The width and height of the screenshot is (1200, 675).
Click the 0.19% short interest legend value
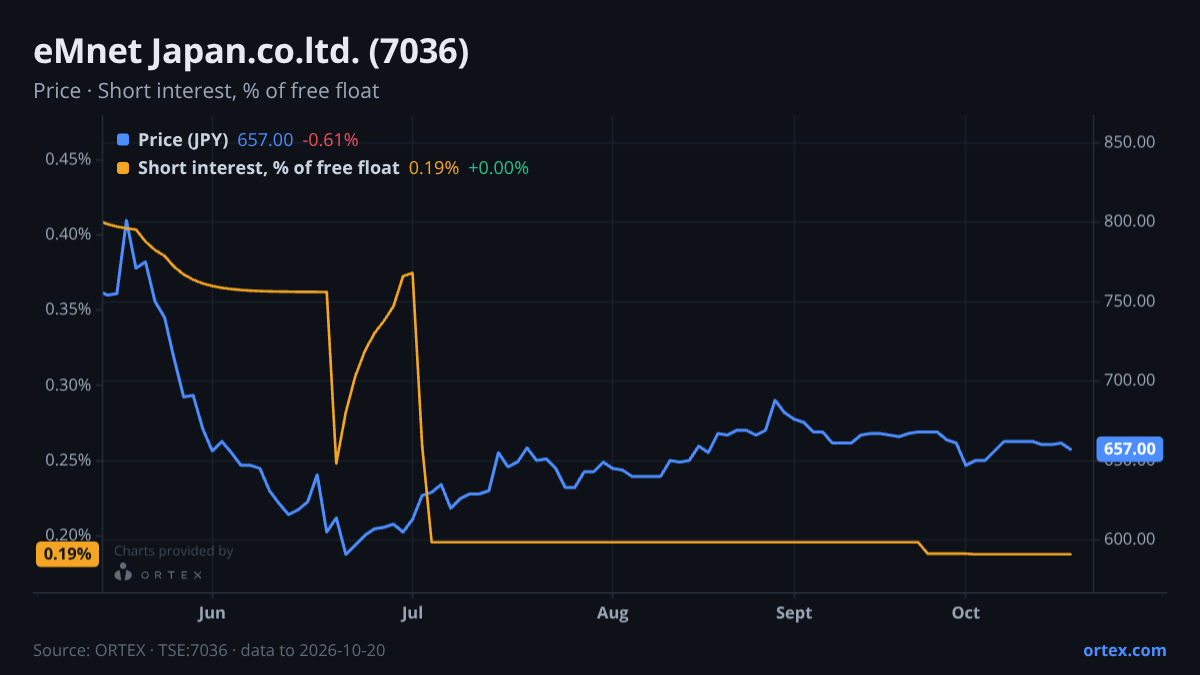tap(434, 168)
